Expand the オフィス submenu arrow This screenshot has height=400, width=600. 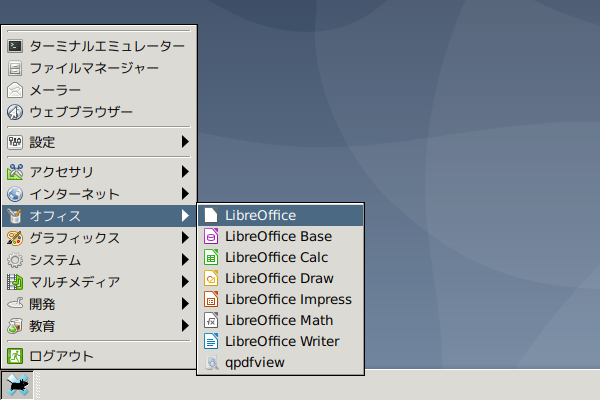(185, 216)
